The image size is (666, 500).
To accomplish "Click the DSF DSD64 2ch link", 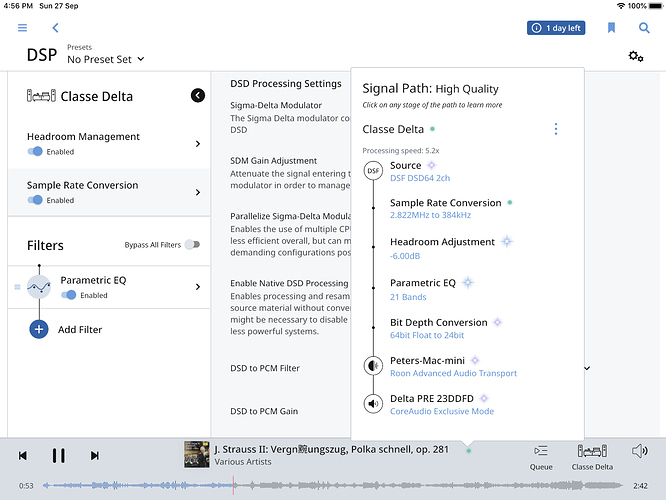I will pos(420,178).
